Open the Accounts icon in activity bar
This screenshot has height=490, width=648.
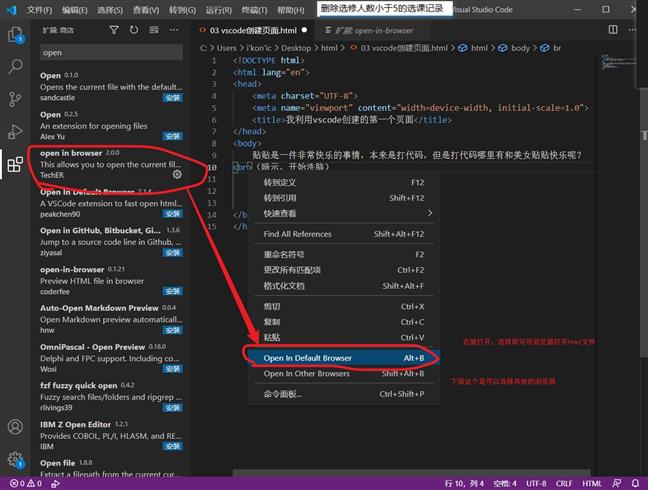(15, 427)
